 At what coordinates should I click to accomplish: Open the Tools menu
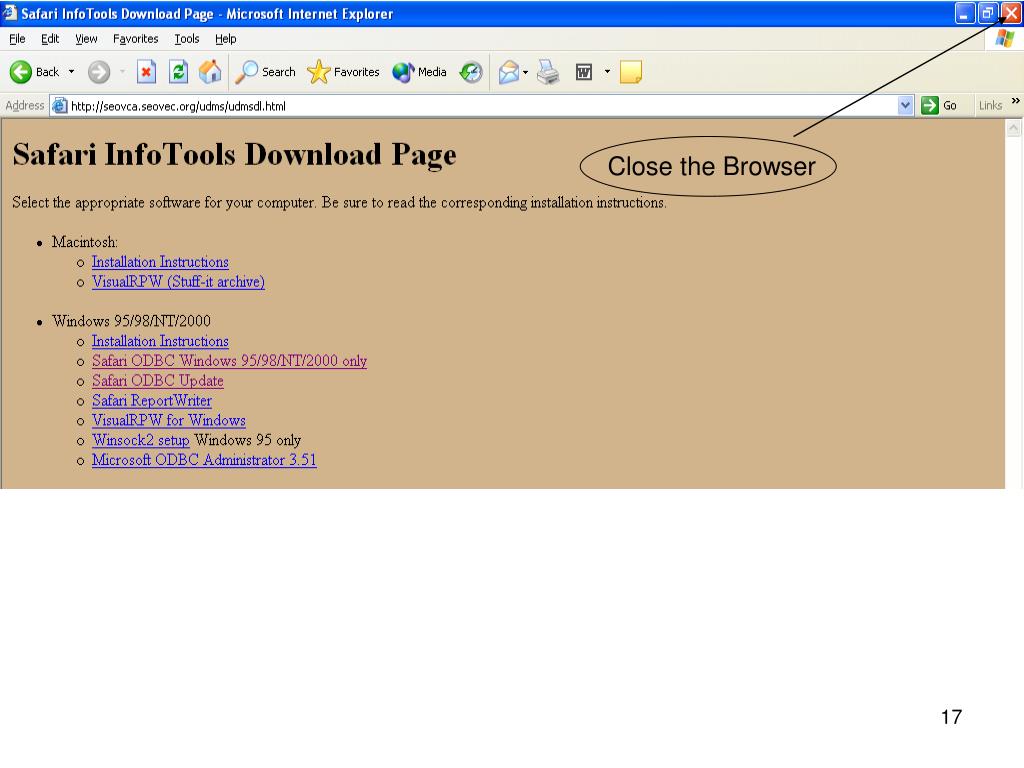pyautogui.click(x=187, y=39)
